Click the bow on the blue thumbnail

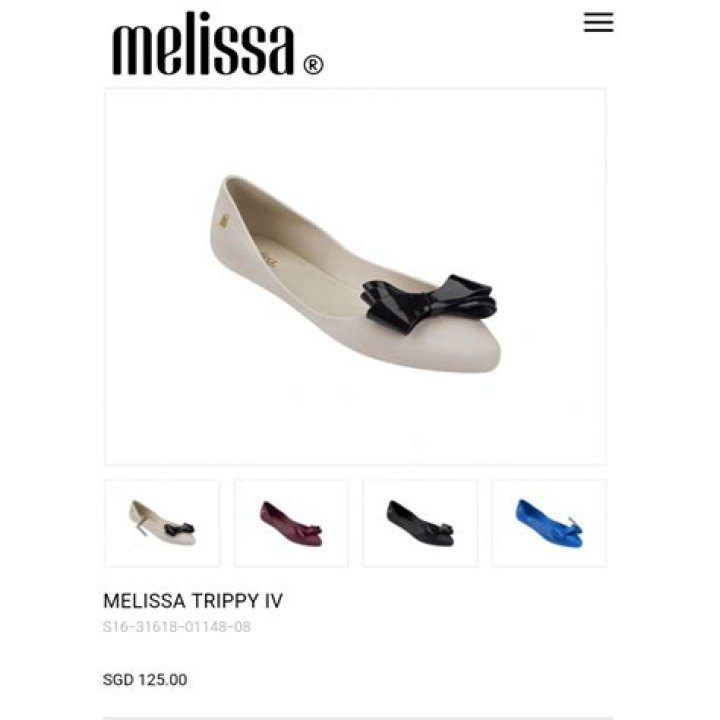coord(572,527)
